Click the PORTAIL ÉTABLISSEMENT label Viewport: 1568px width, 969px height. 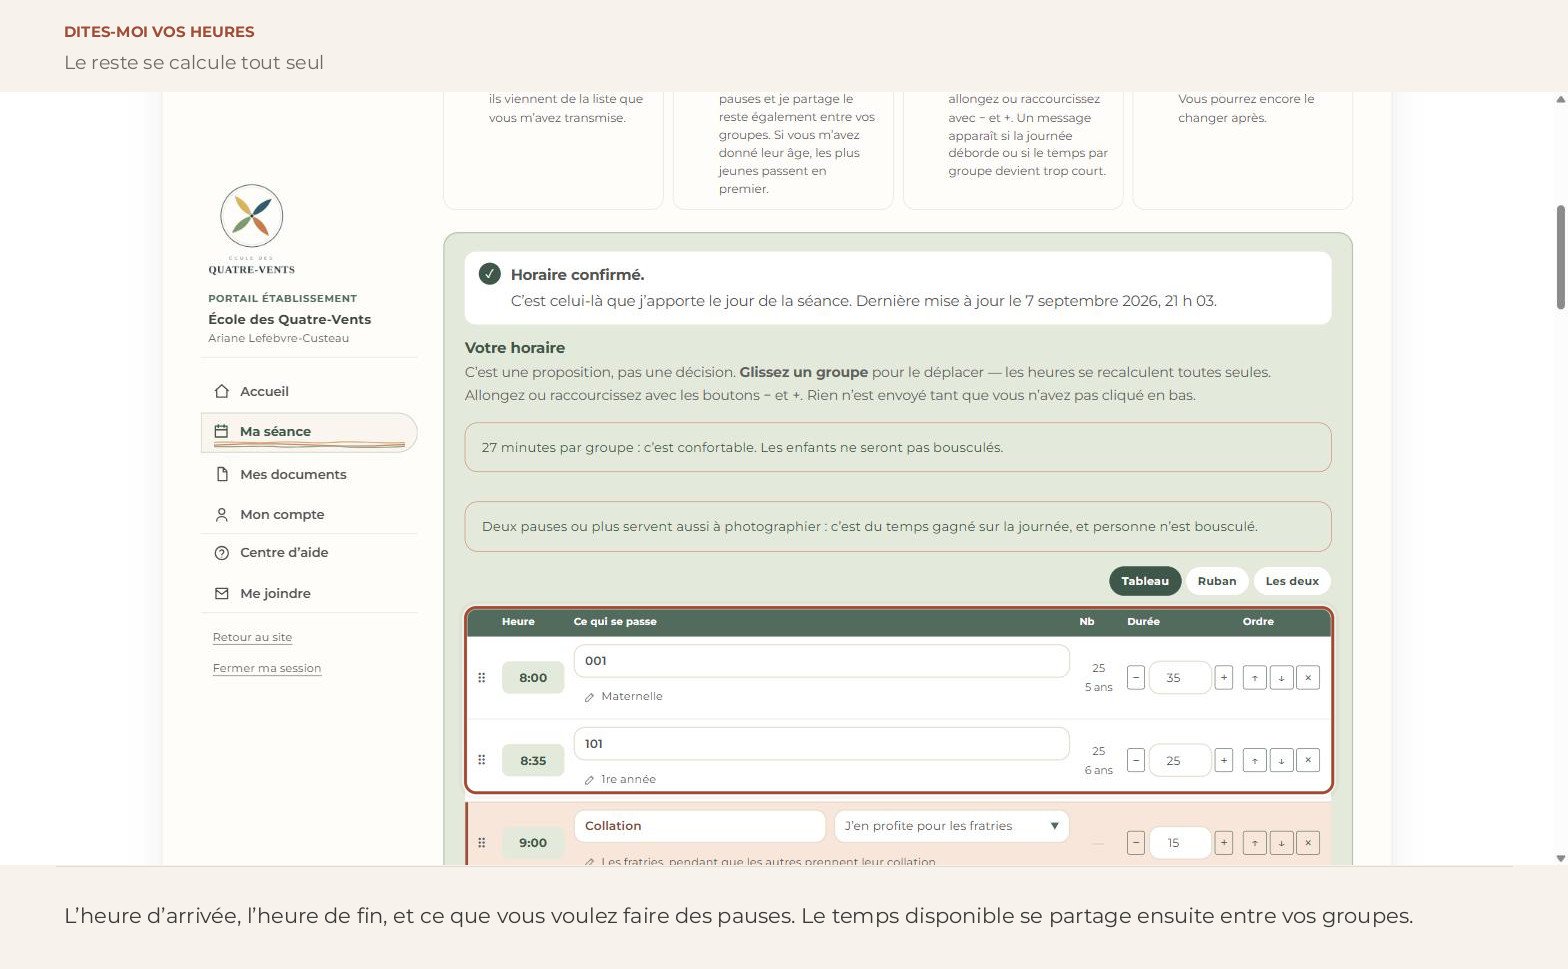282,298
